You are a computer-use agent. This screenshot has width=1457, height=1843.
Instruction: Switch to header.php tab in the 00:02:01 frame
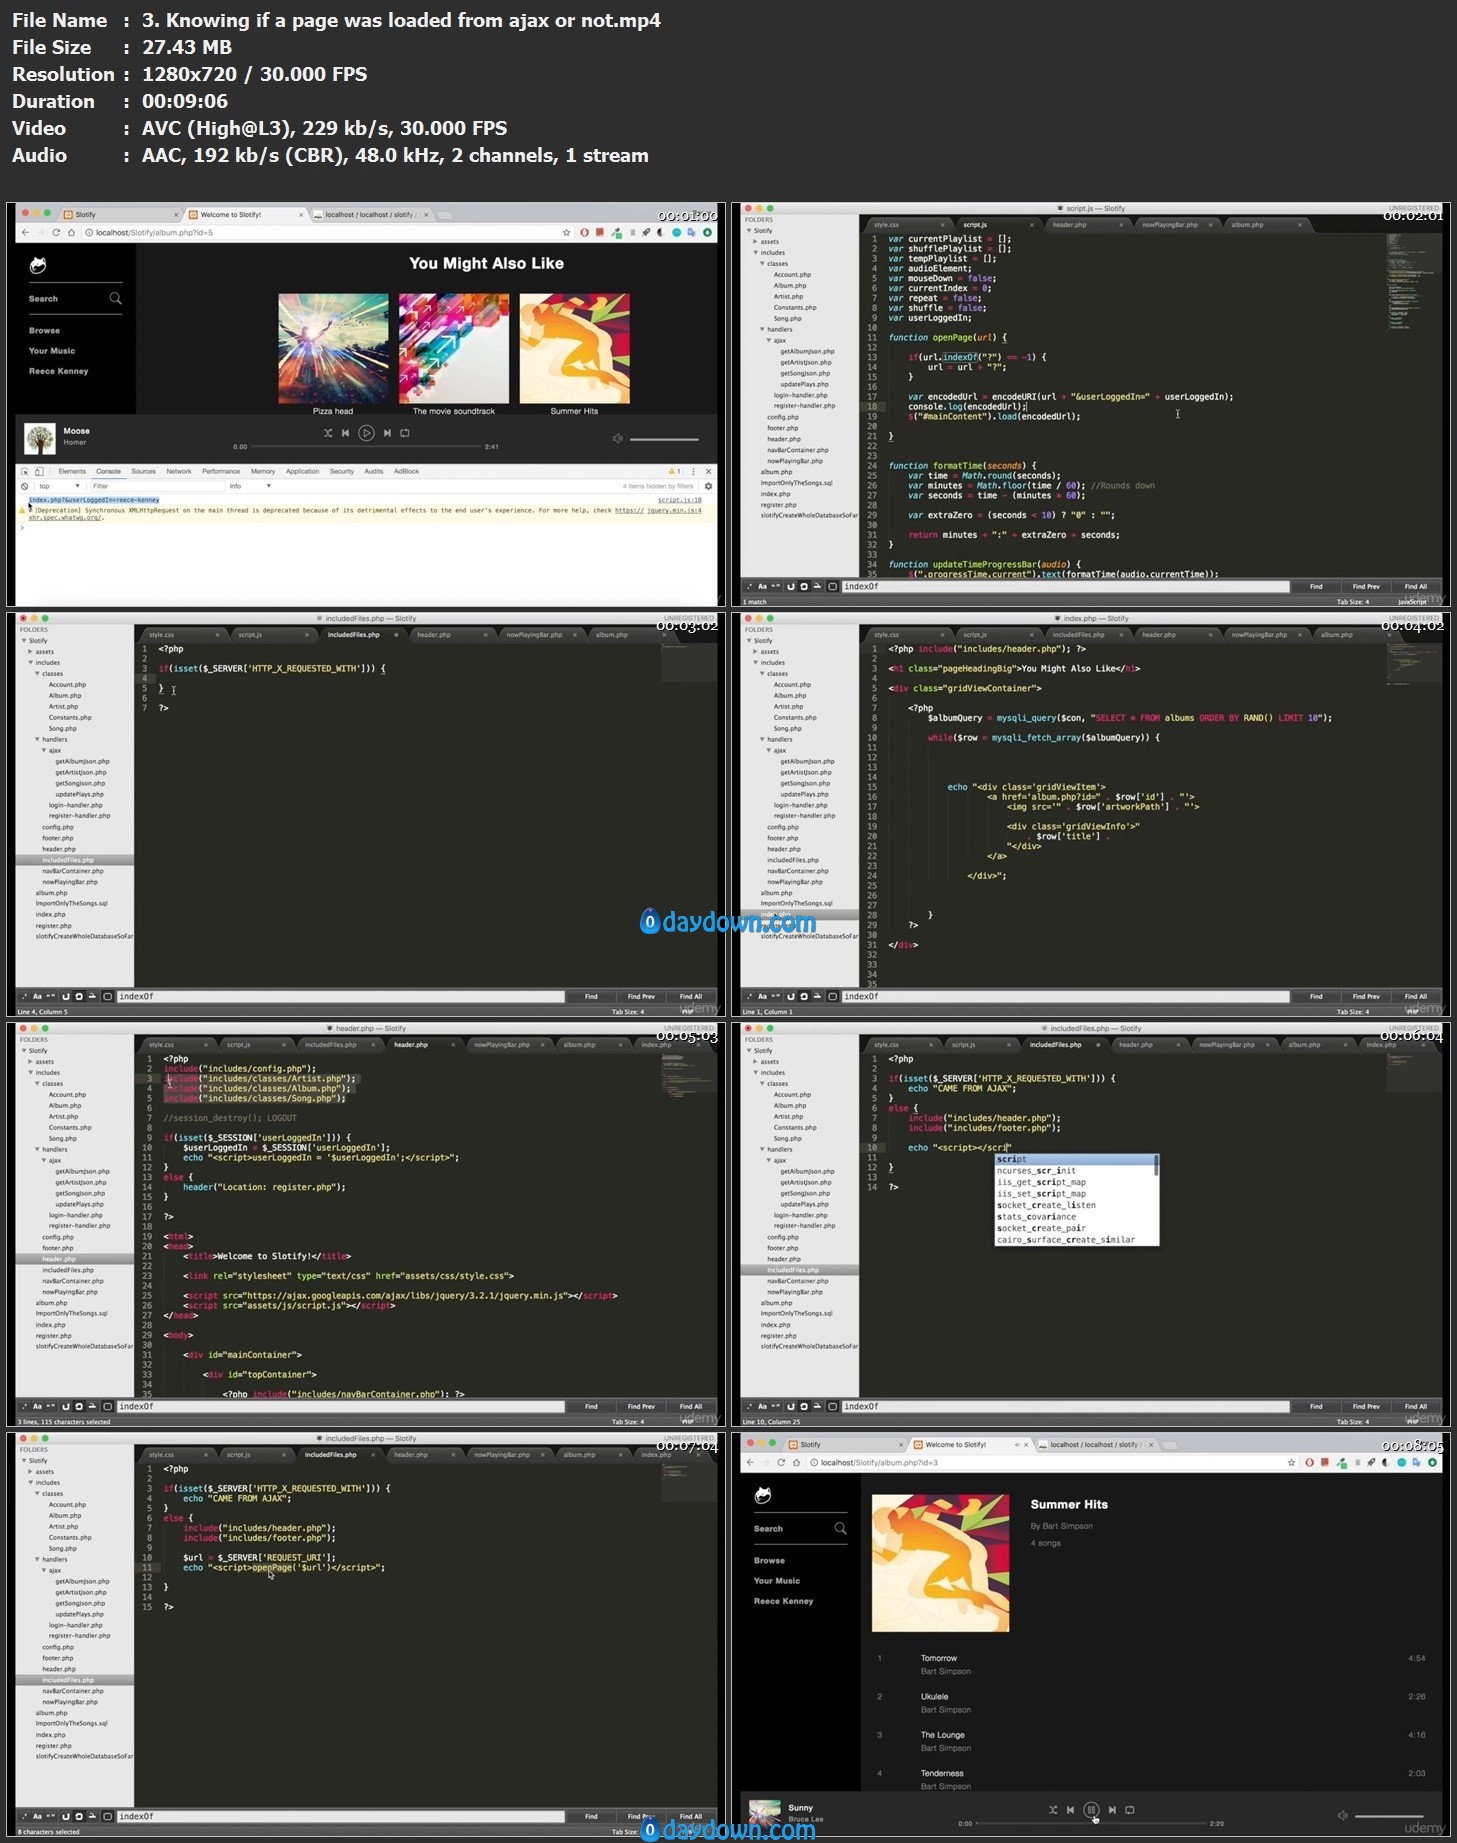(1069, 225)
